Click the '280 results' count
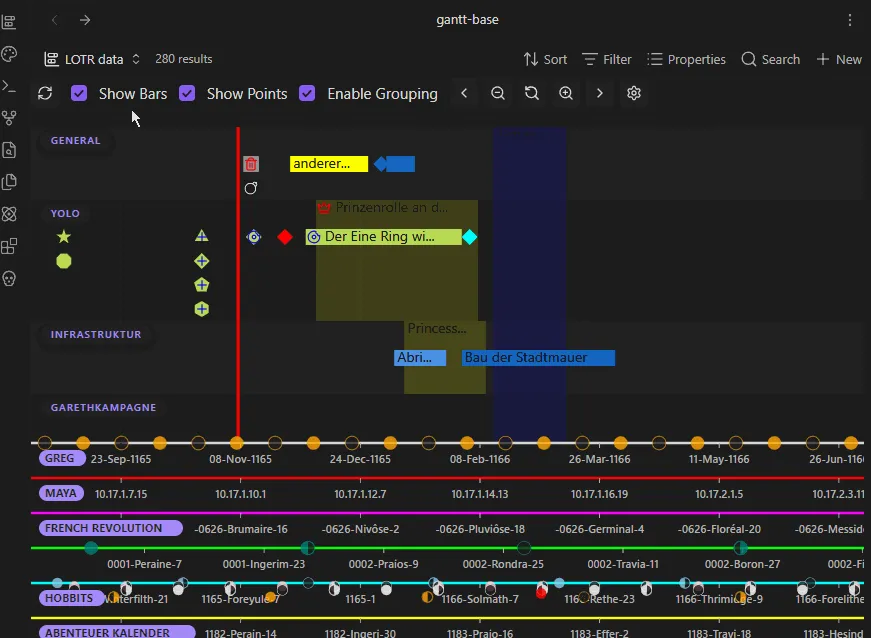 (183, 59)
